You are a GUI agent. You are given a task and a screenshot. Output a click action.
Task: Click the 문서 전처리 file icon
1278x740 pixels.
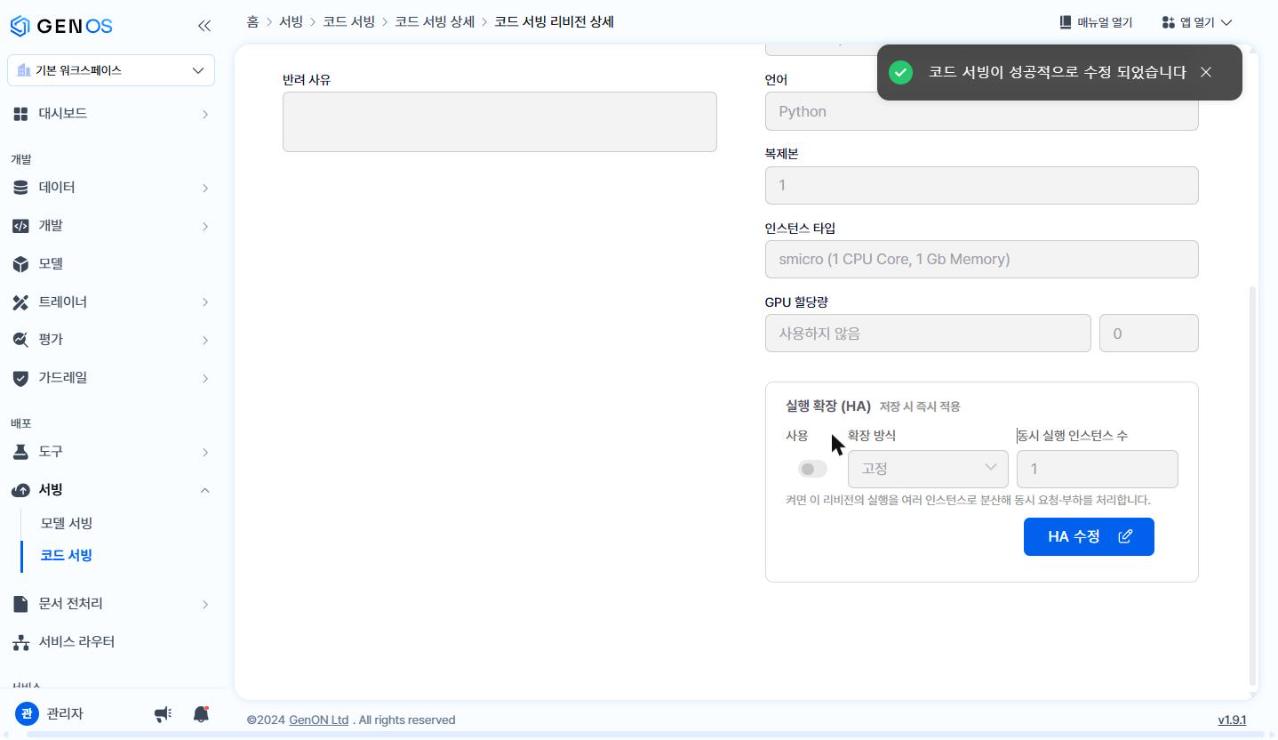(20, 604)
